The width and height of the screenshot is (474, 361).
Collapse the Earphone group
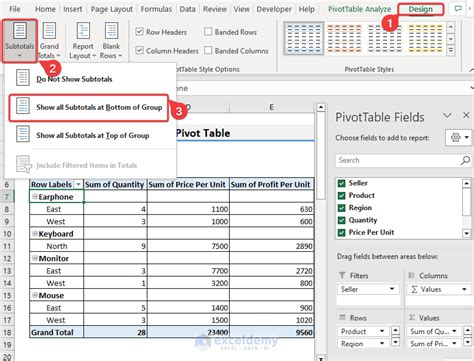click(35, 197)
